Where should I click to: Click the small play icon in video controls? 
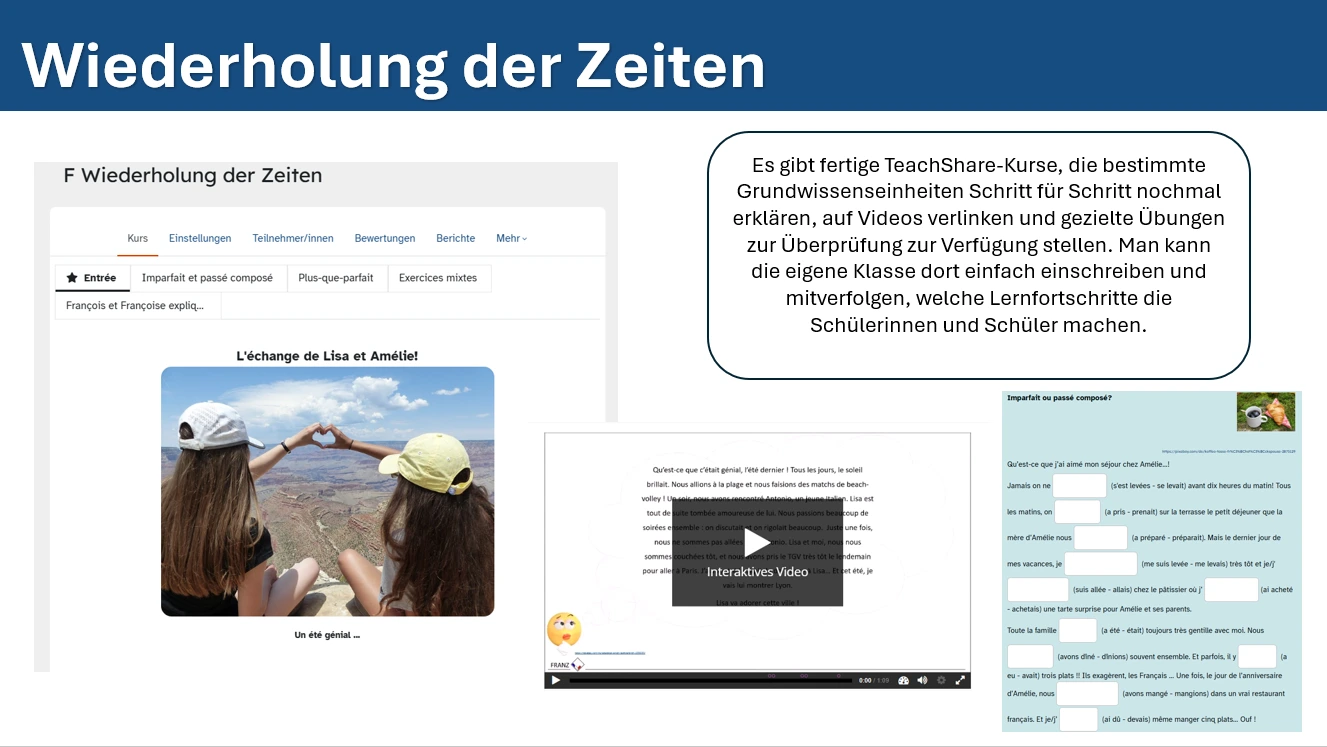(x=556, y=680)
